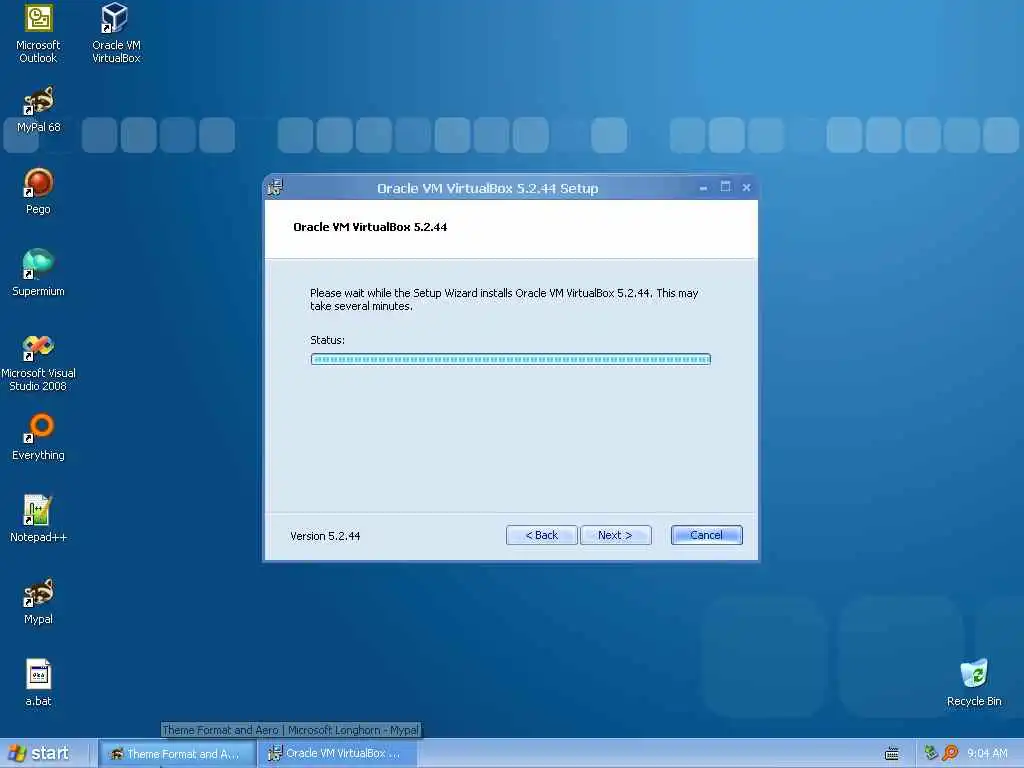Close the VirtualBox Setup window

click(x=746, y=187)
